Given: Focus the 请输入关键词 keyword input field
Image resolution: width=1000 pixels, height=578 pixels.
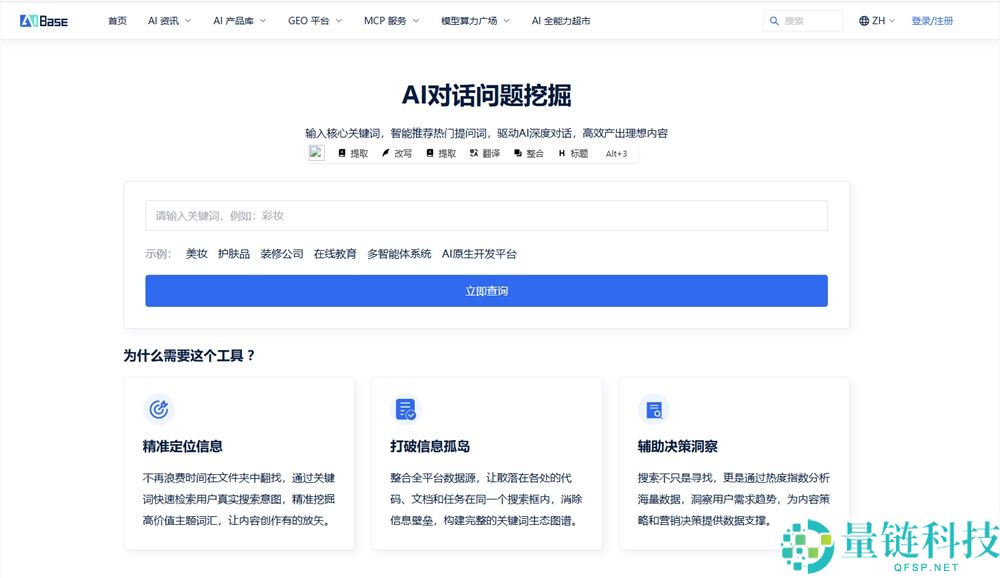Looking at the screenshot, I should (487, 216).
